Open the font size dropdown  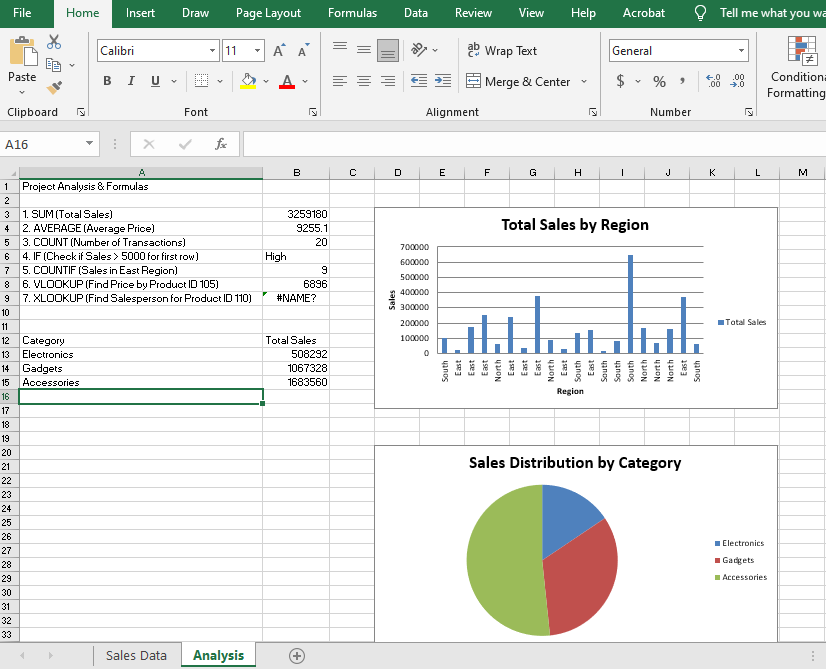click(x=258, y=51)
